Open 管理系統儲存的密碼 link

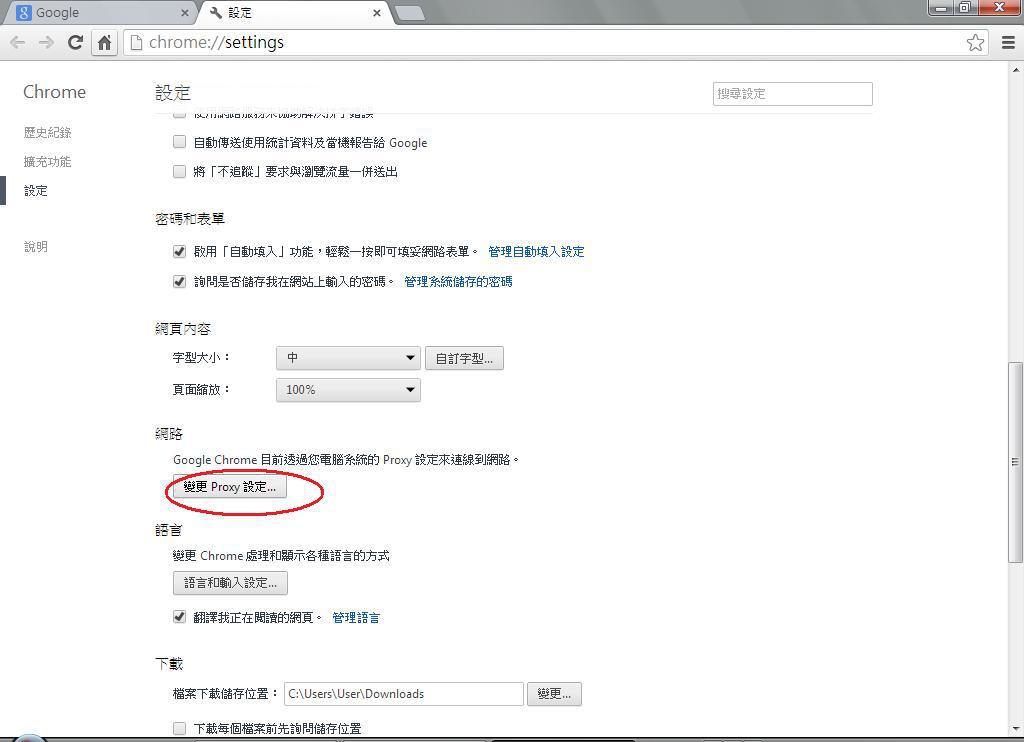458,282
